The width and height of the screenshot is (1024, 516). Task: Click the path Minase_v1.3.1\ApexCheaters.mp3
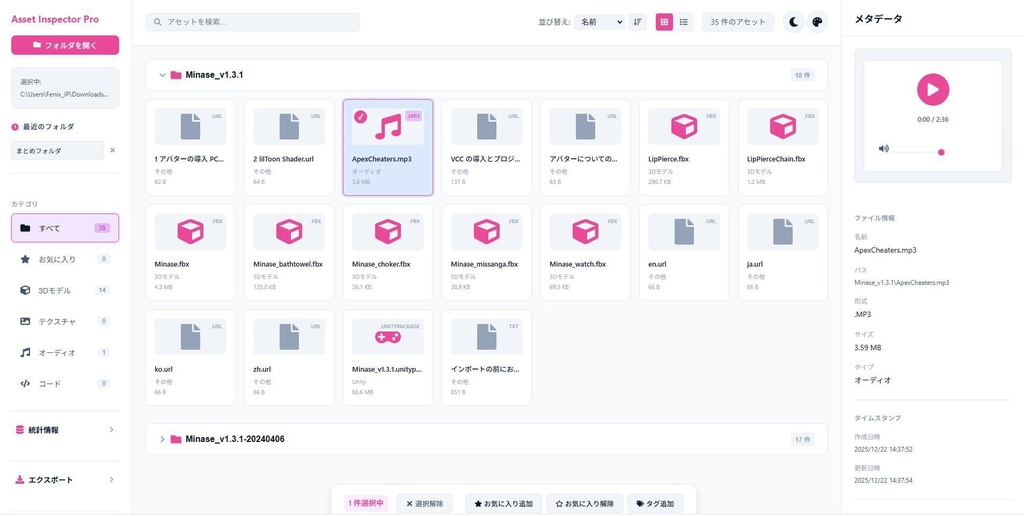coord(901,283)
